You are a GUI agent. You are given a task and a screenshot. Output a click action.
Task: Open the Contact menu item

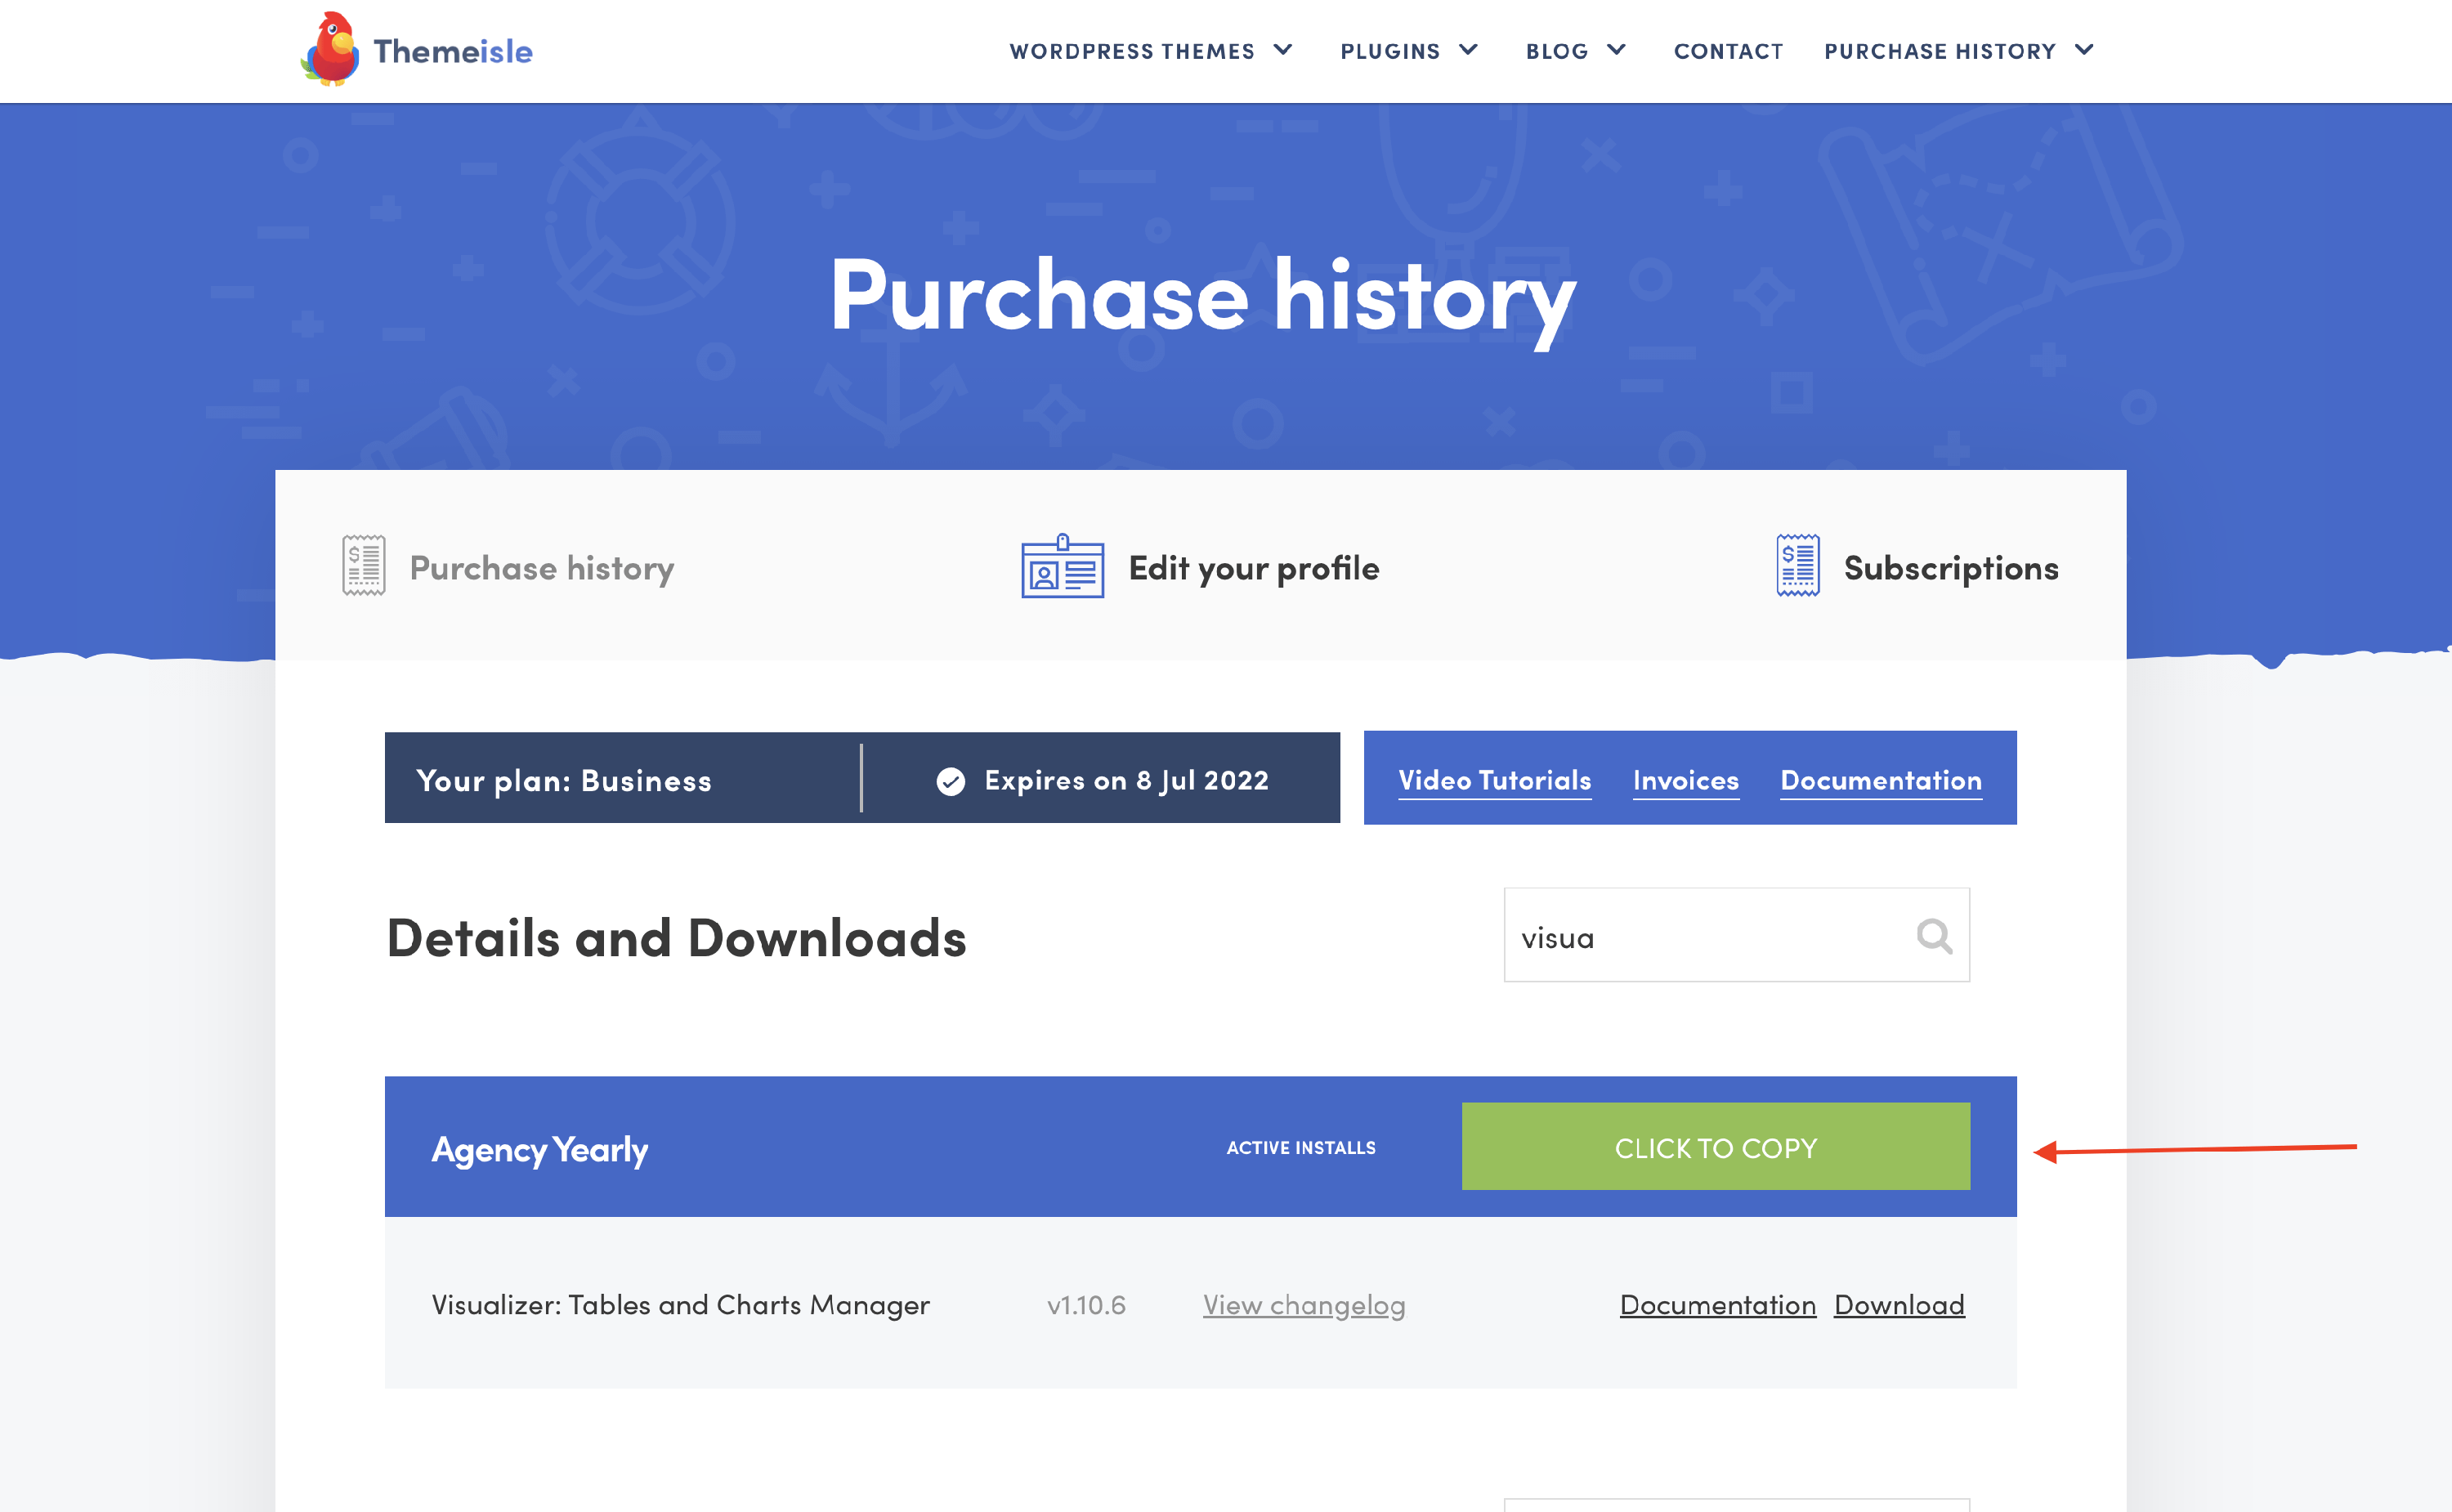[1728, 51]
